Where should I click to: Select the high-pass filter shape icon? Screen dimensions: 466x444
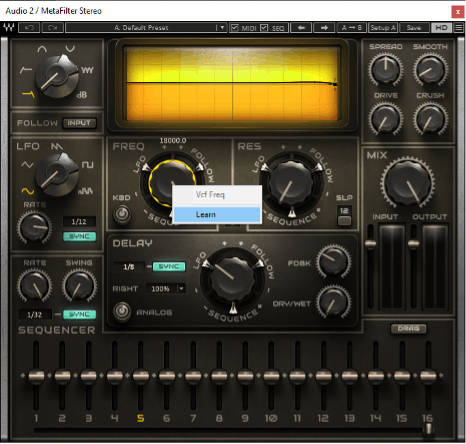(26, 70)
